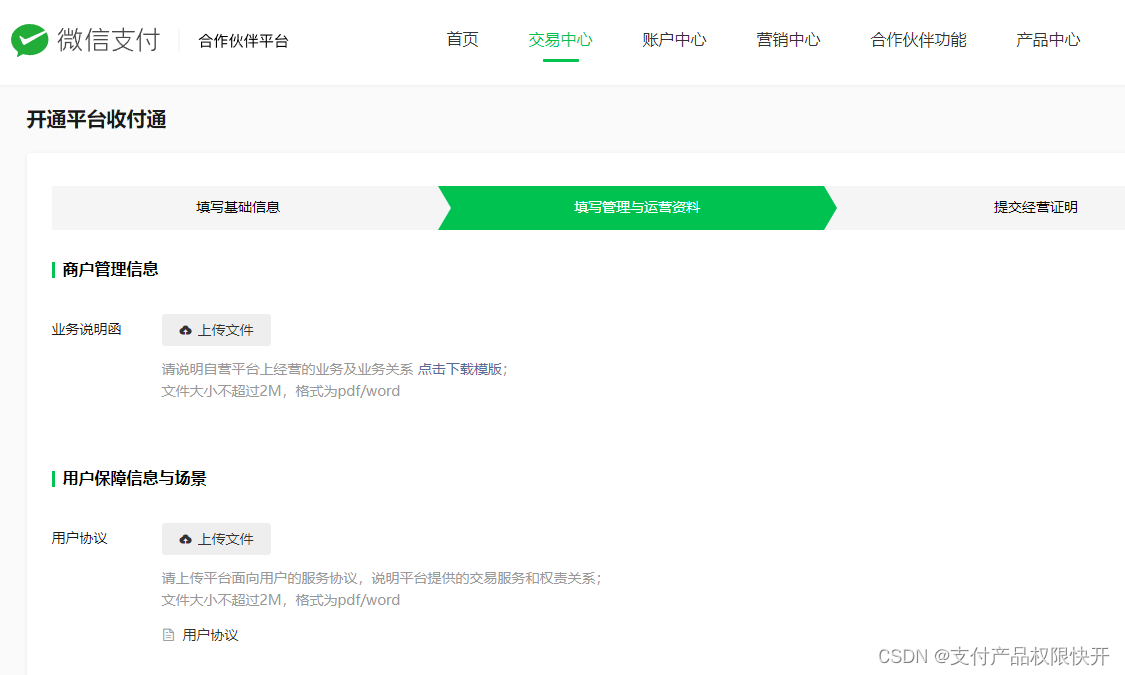The width and height of the screenshot is (1125, 675).
Task: Click the cloud upload icon beside 用户协议
Action: tap(185, 539)
